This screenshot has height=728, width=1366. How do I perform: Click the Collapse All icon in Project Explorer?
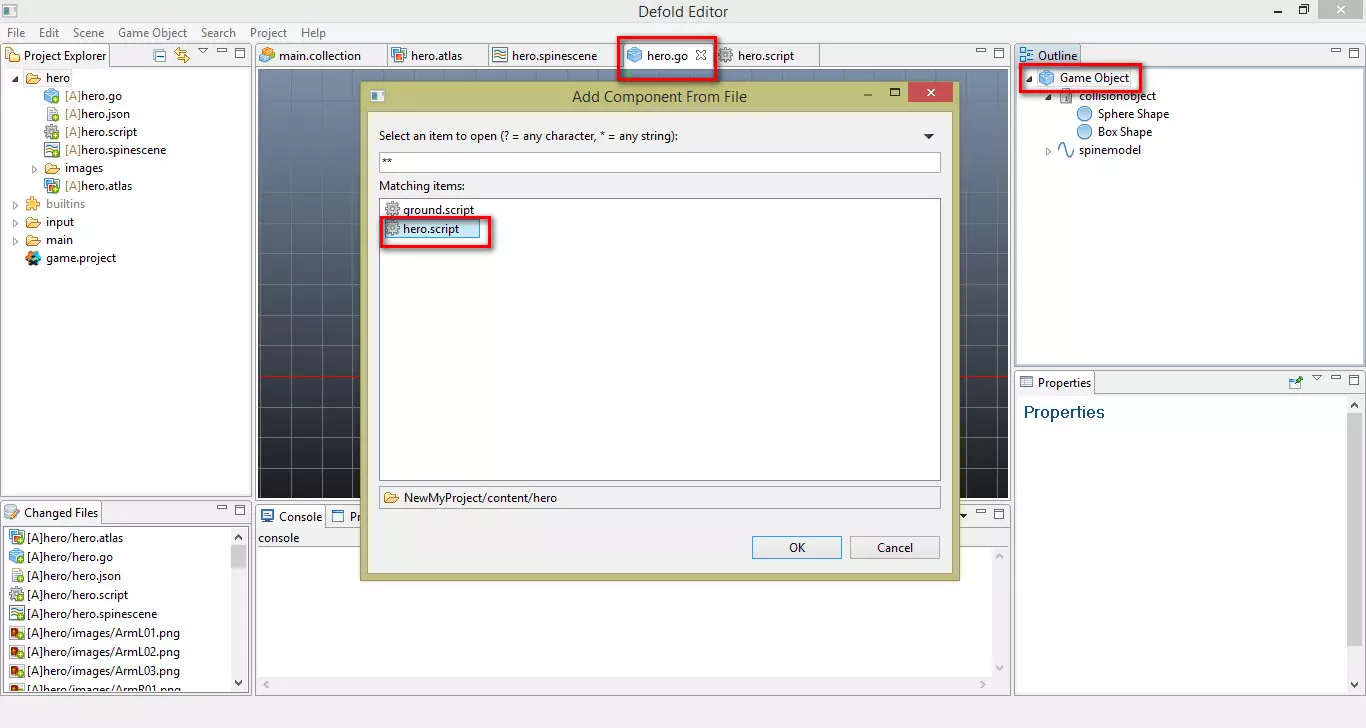pyautogui.click(x=160, y=55)
